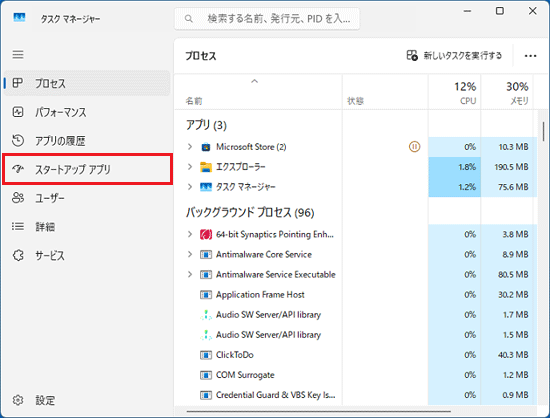Viewport: 550px width, 418px height.
Task: Expand Antimalware Core Service row
Action: (x=190, y=254)
